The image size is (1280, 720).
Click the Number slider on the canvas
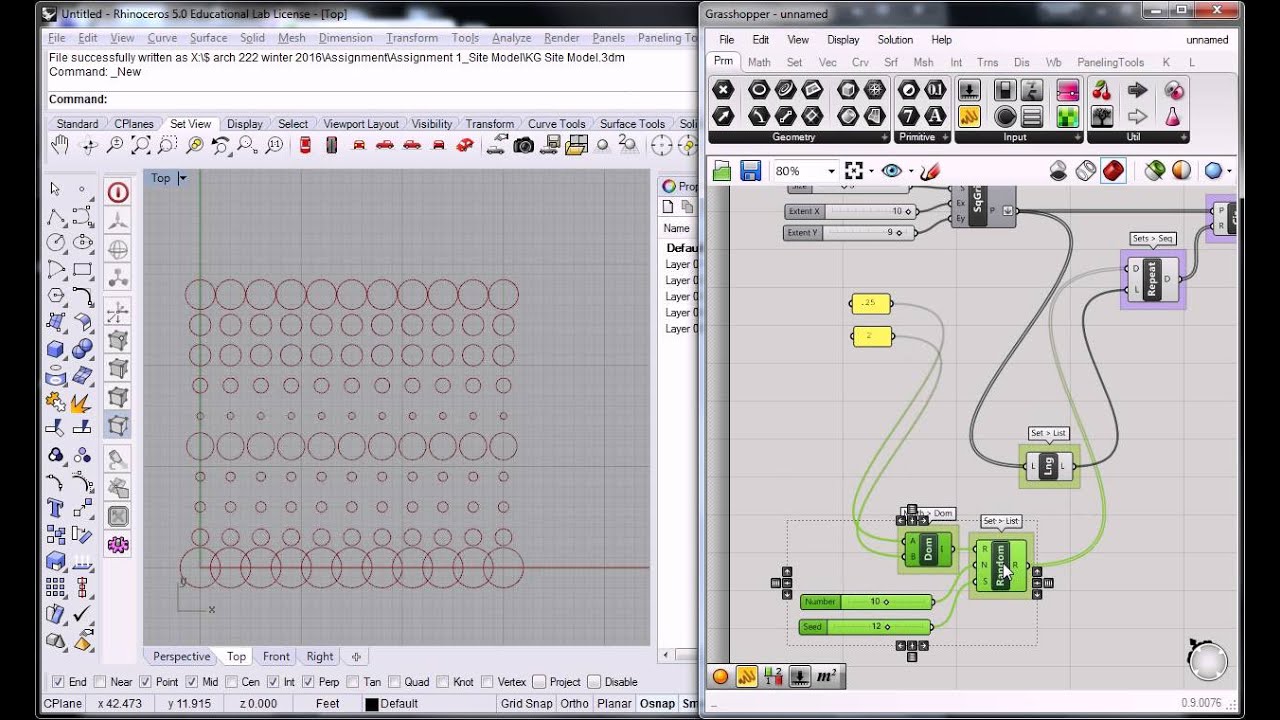[x=866, y=602]
